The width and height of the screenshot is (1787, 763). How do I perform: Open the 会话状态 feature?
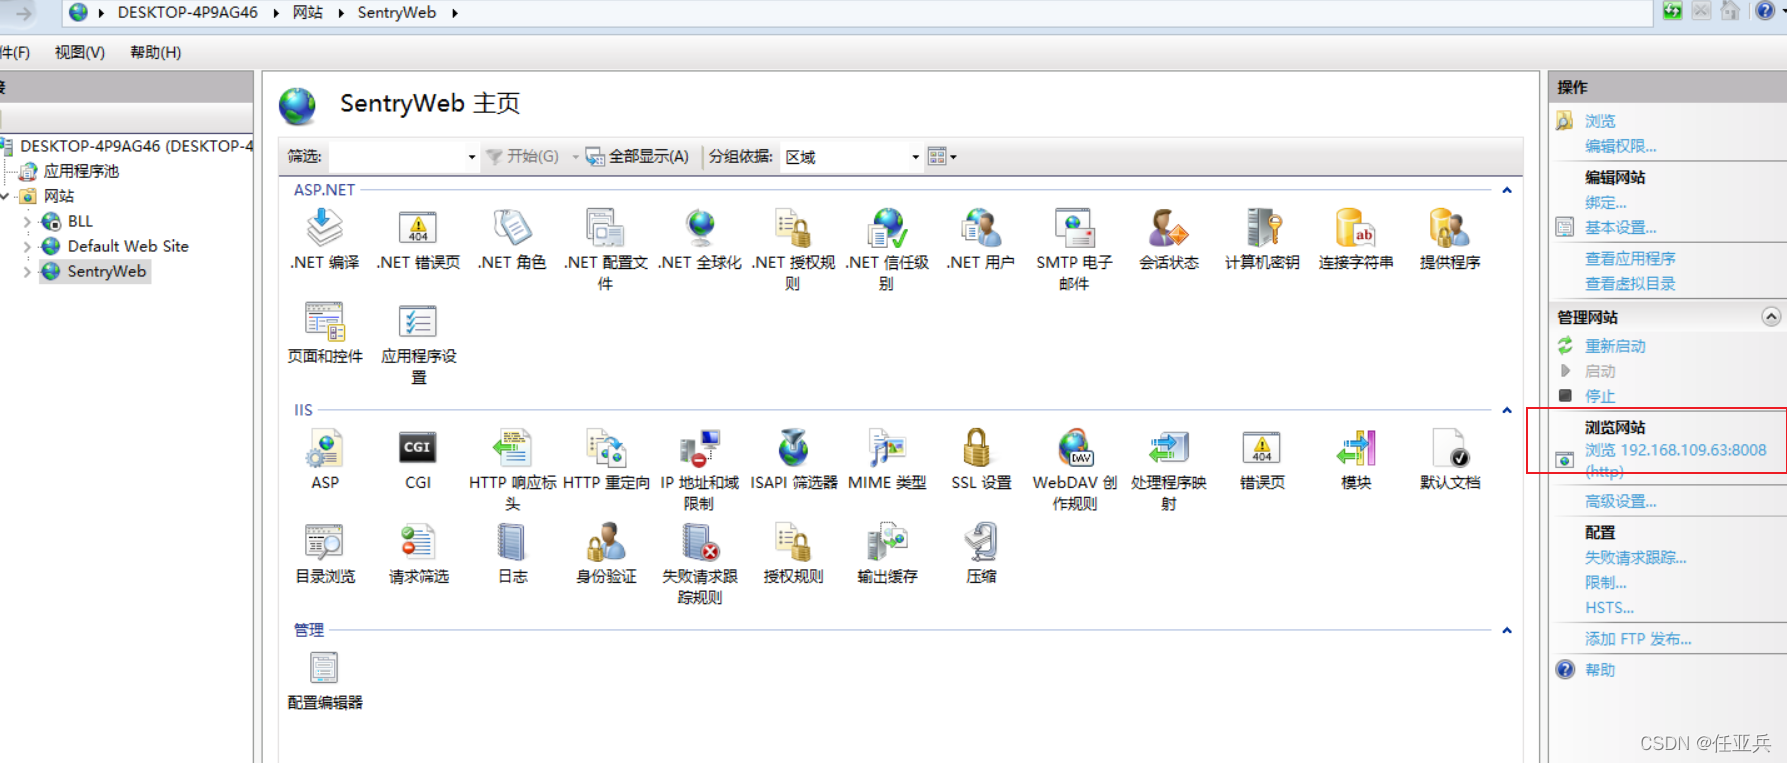point(1168,239)
